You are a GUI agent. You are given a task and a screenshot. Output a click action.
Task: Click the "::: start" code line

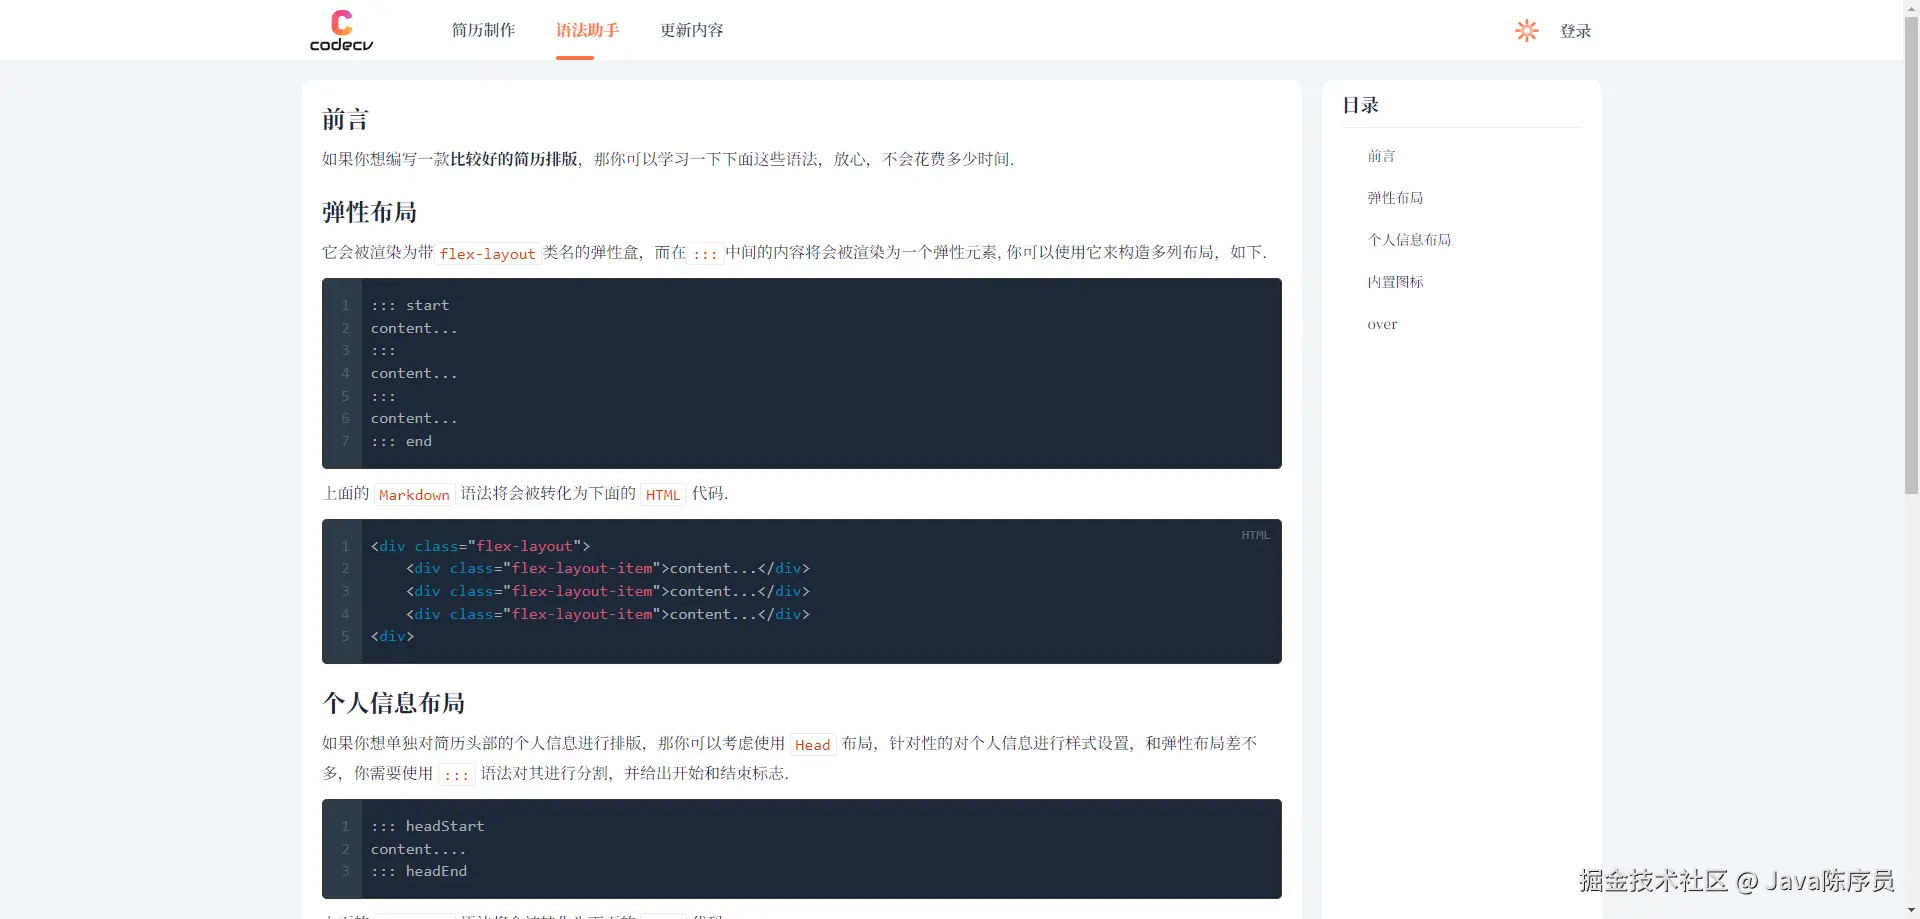click(x=410, y=305)
